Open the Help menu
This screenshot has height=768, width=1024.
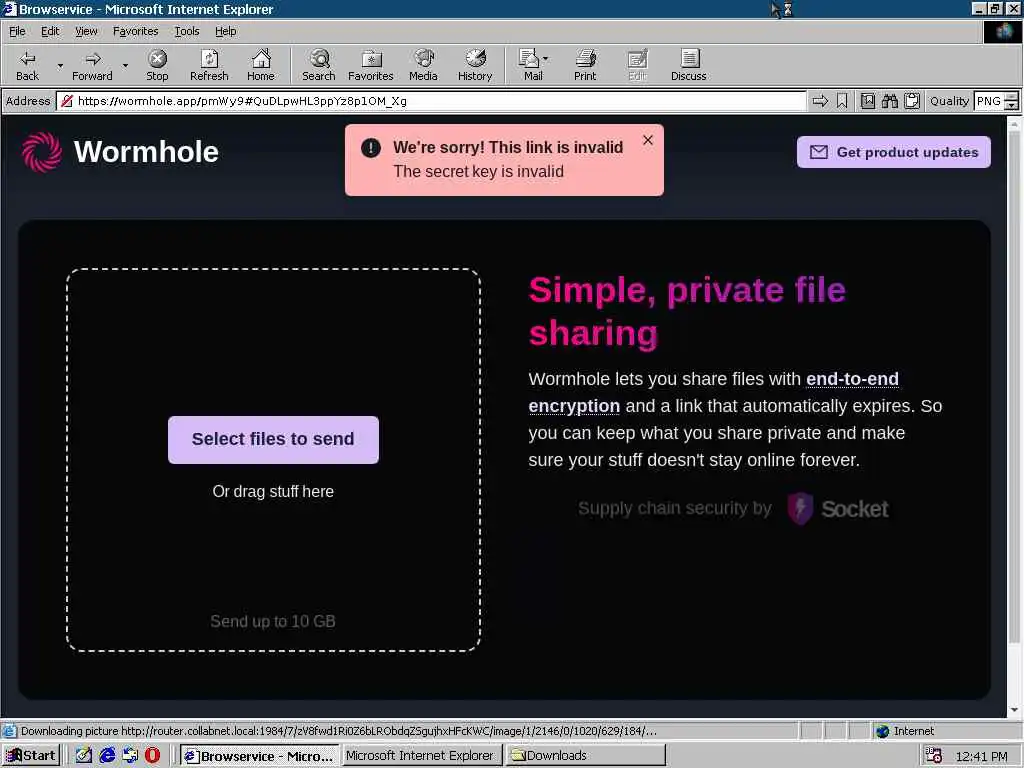[225, 31]
